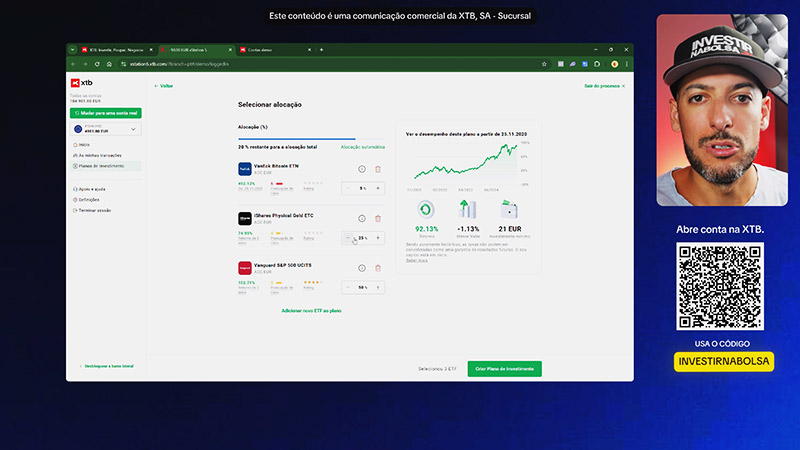Viewport: 800px width, 450px height.
Task: Click the VanEck Bitcoin ETN allocation value field
Action: [363, 188]
